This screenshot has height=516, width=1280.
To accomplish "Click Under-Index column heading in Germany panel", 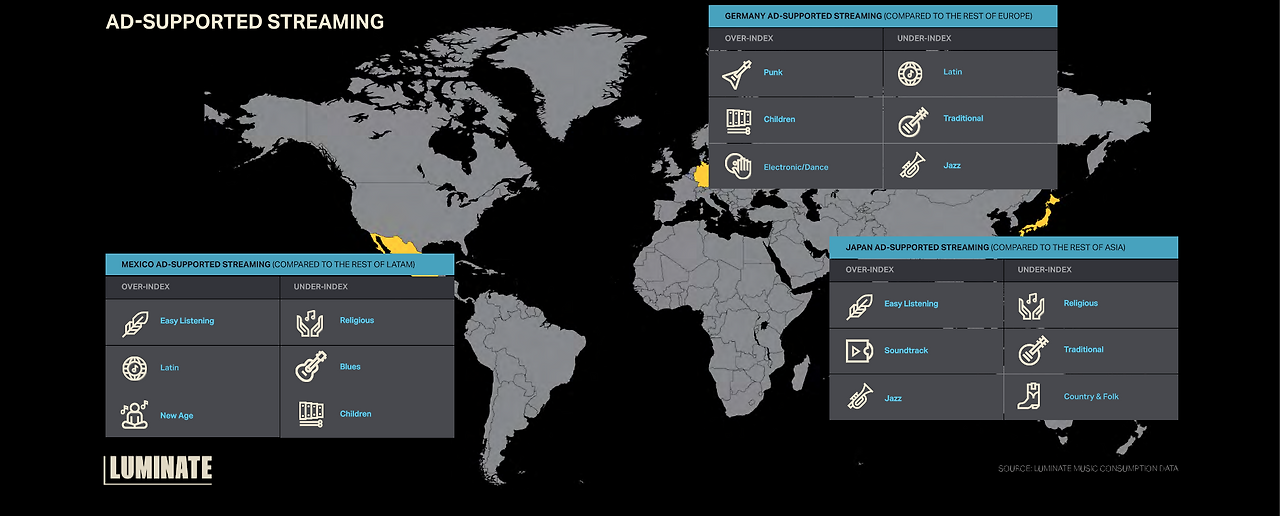I will [924, 39].
